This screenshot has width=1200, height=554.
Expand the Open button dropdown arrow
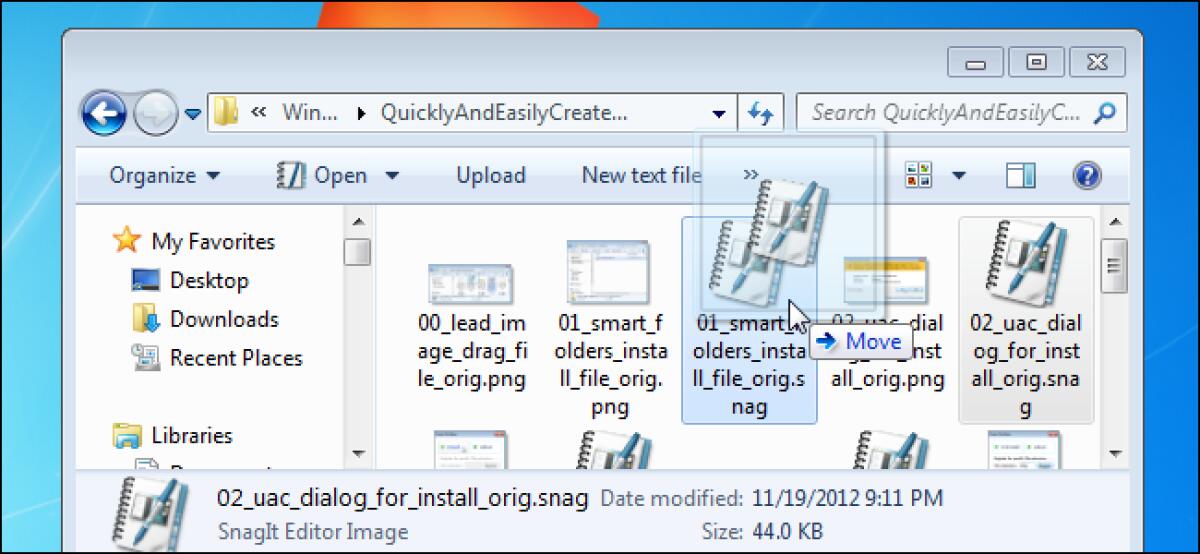[392, 175]
